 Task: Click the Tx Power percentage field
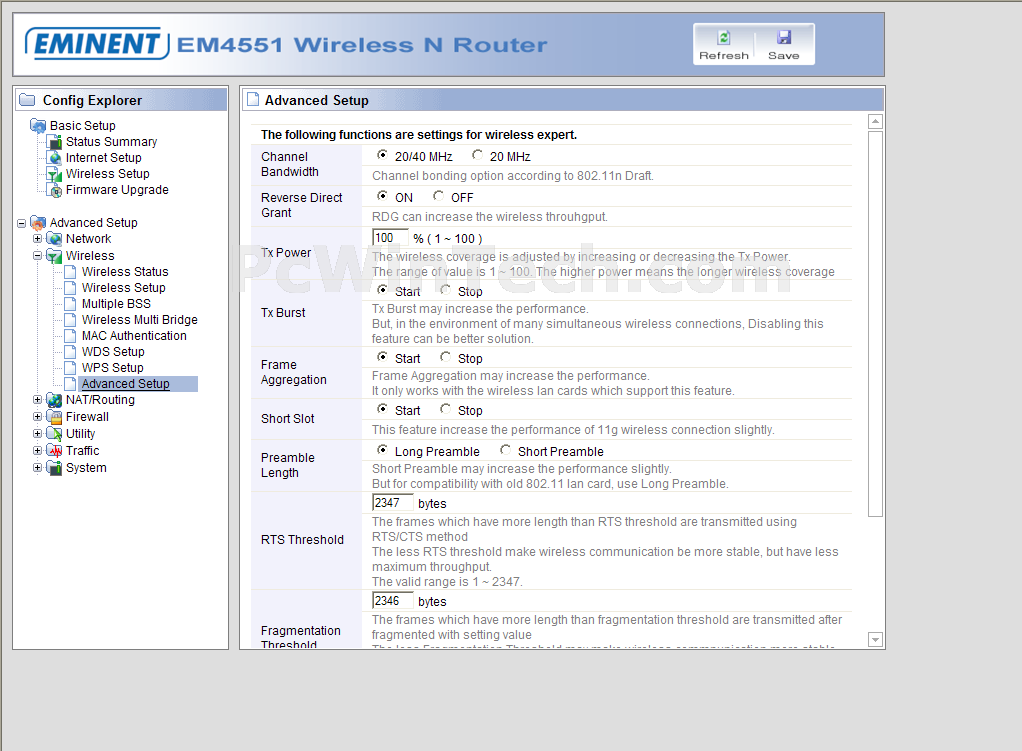point(390,238)
